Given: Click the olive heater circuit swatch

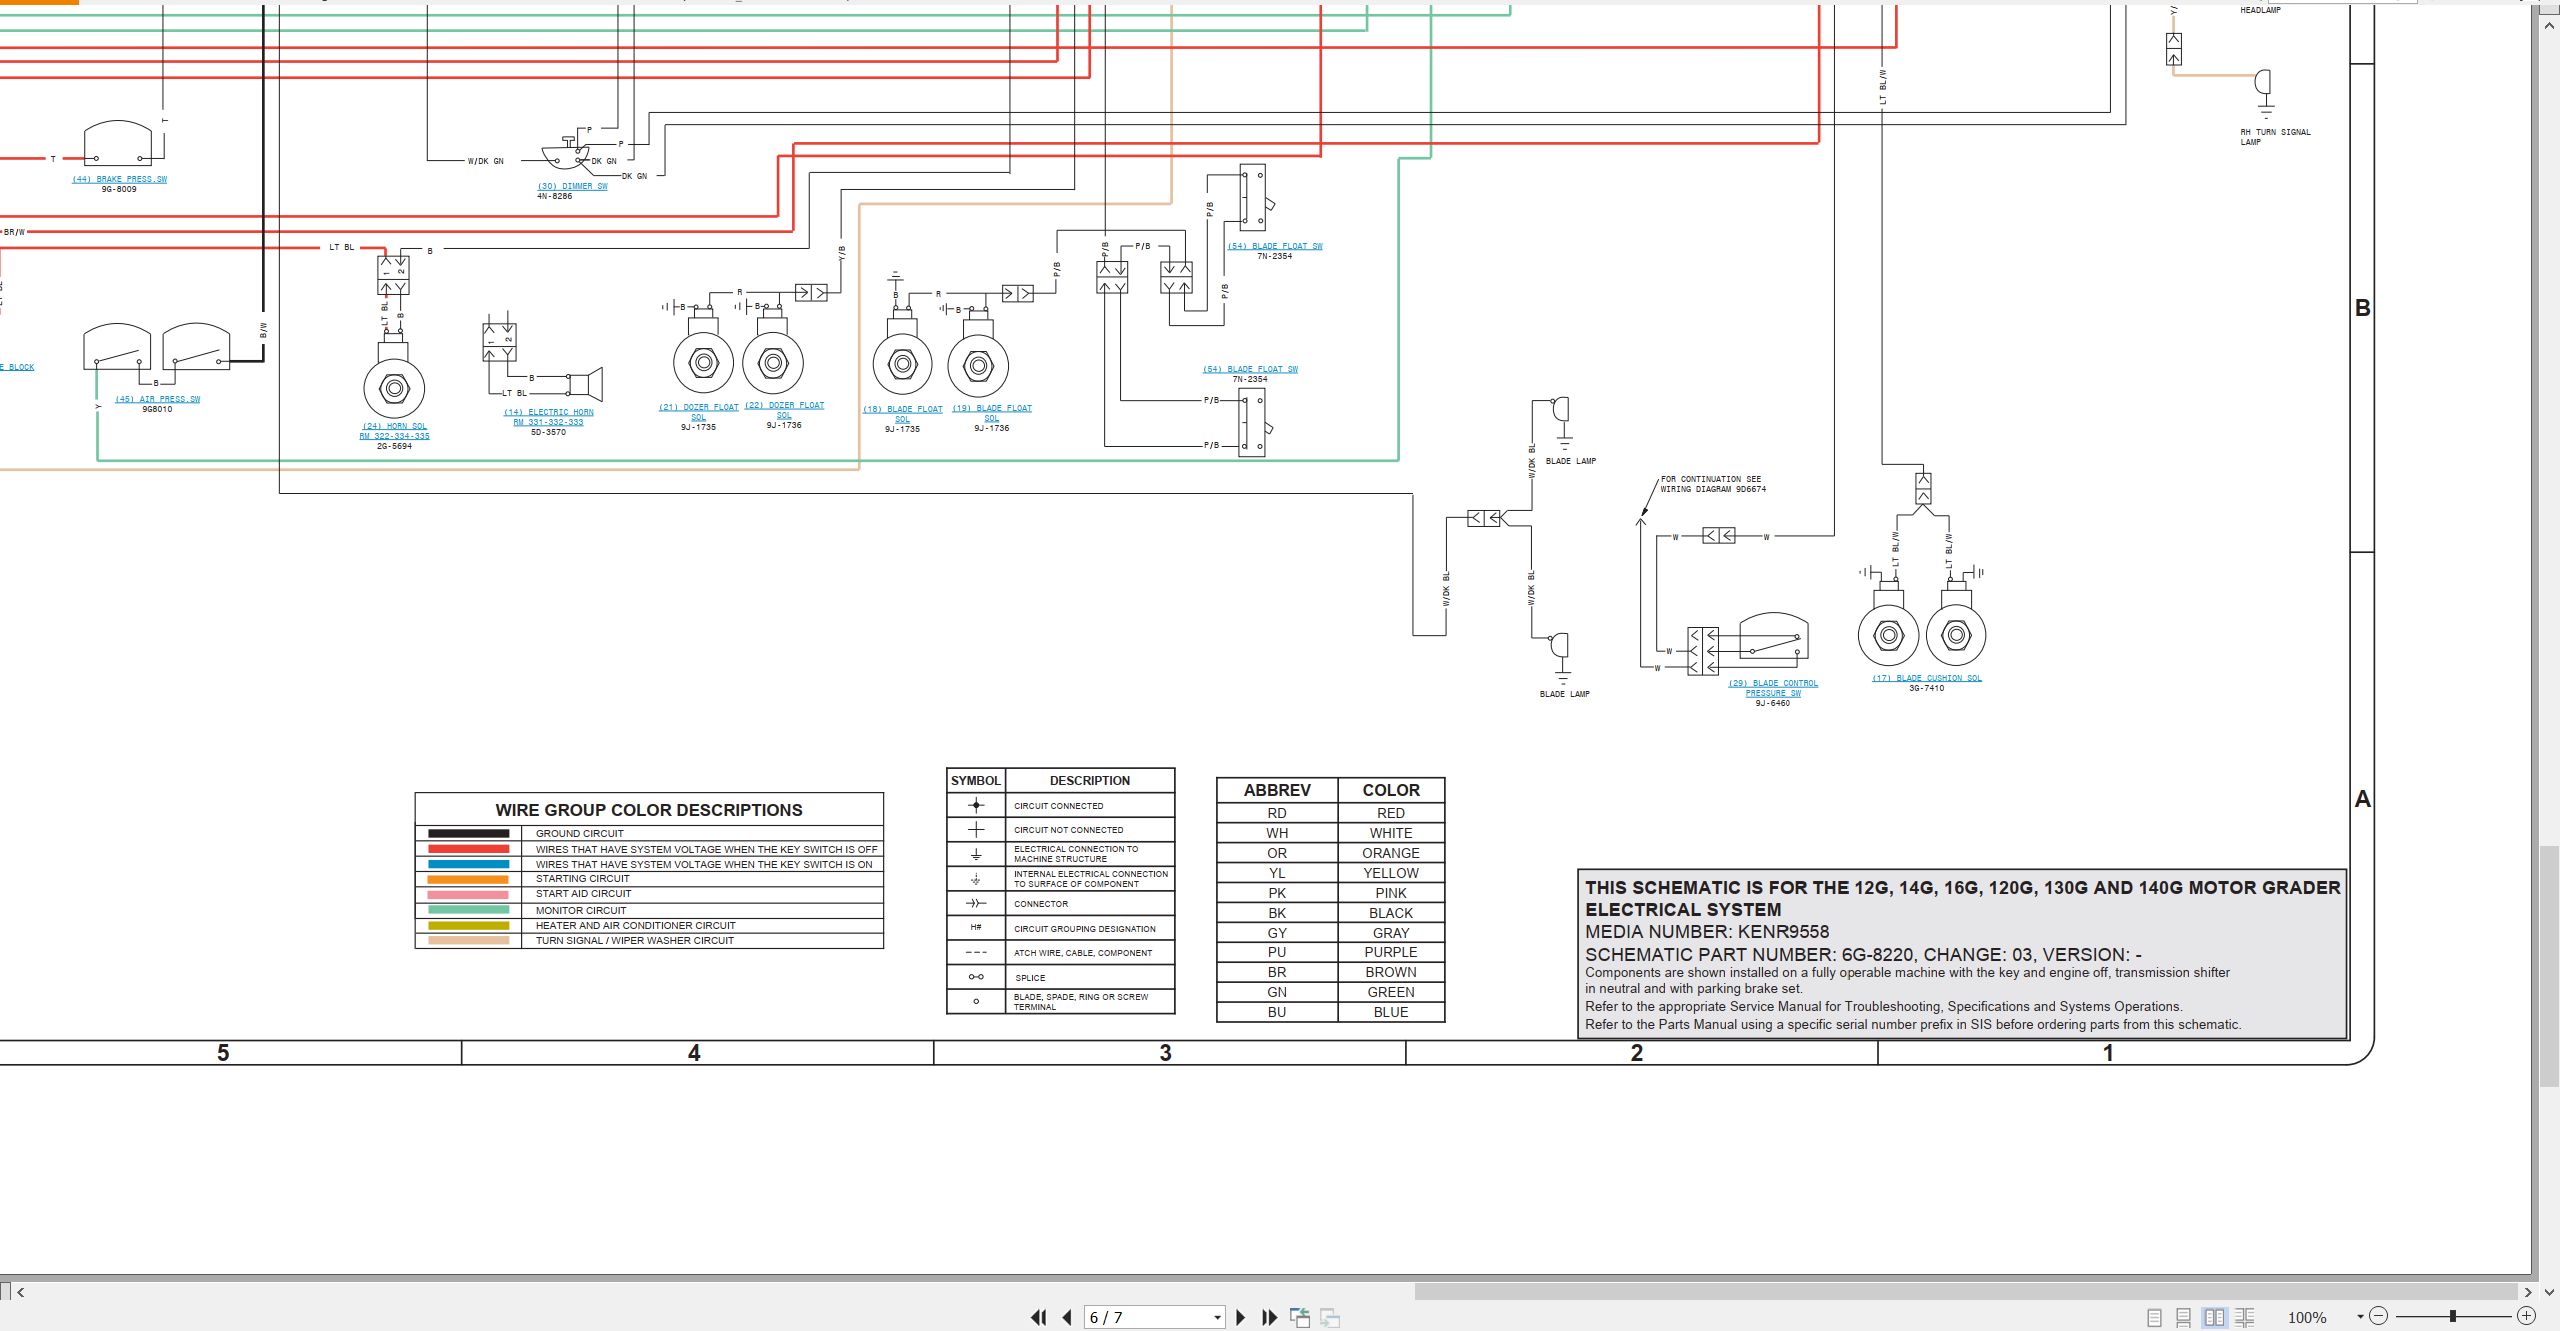Looking at the screenshot, I should 468,925.
